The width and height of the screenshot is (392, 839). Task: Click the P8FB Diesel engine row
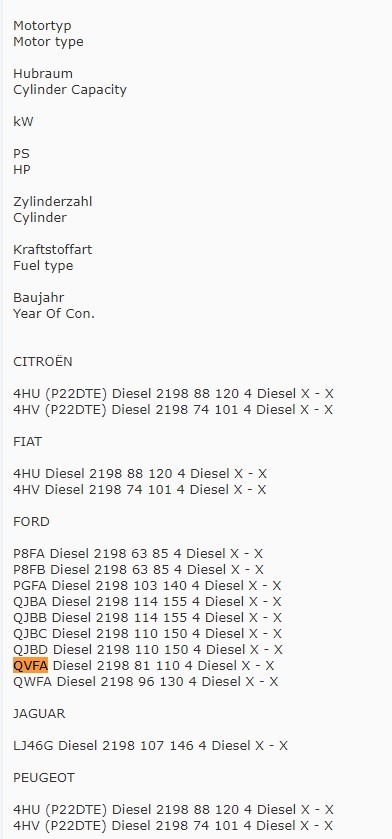click(x=139, y=570)
